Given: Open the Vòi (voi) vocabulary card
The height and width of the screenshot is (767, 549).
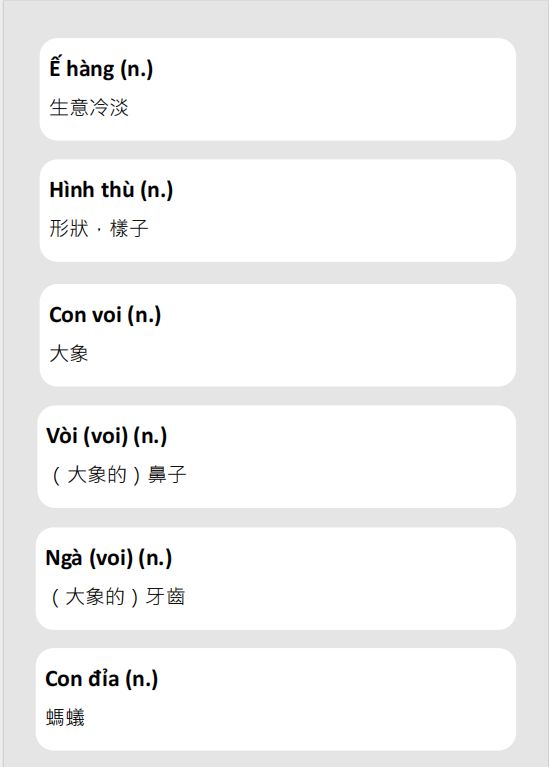Looking at the screenshot, I should 276,456.
